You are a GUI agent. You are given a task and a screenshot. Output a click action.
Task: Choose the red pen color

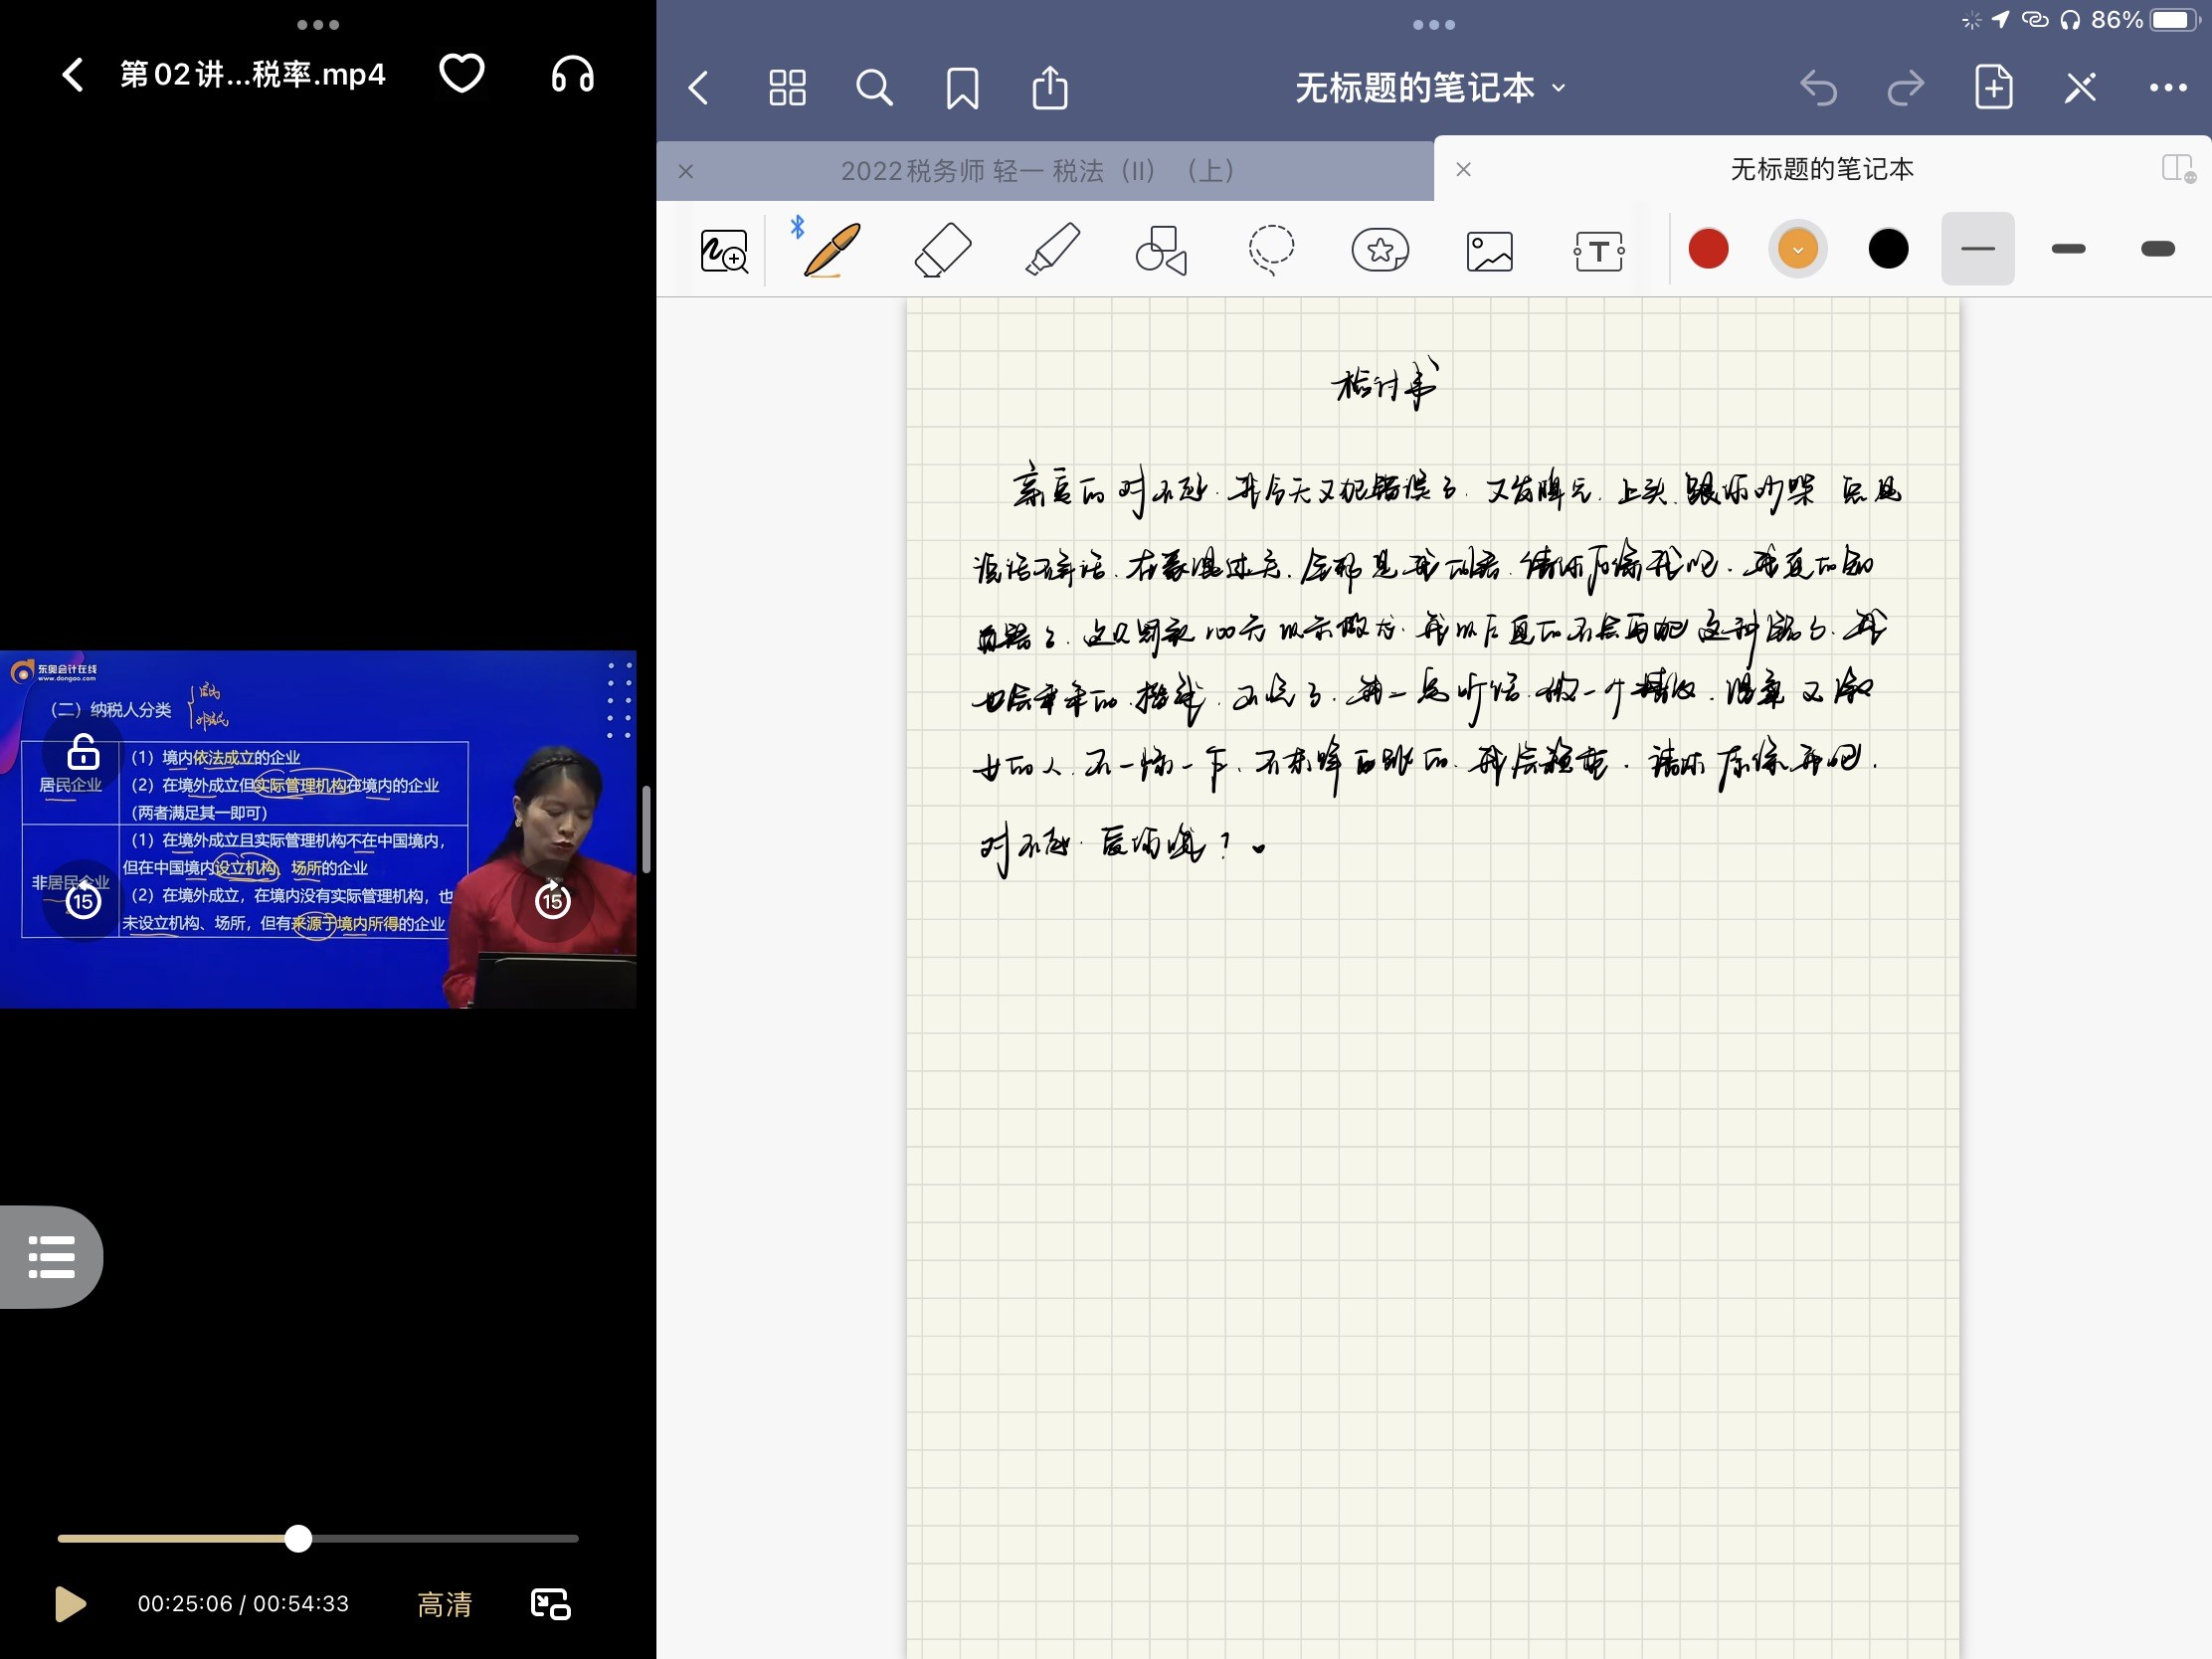(x=1708, y=249)
